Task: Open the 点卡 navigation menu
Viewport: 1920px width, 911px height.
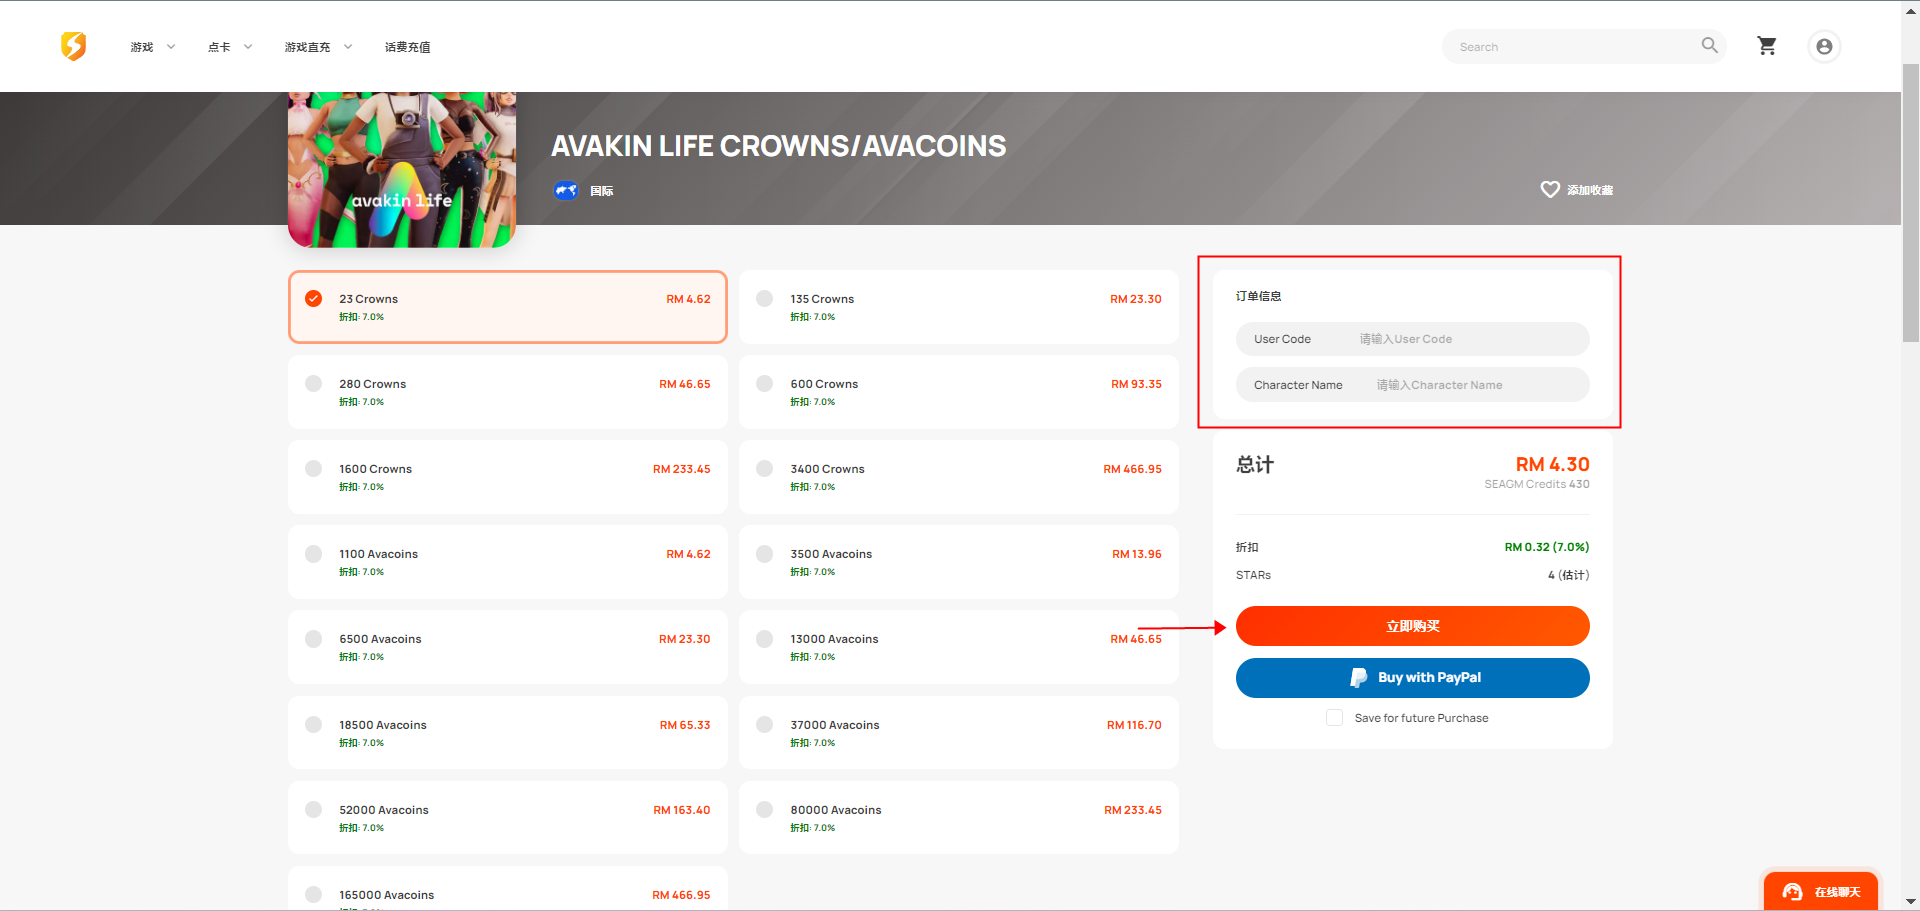Action: [219, 47]
